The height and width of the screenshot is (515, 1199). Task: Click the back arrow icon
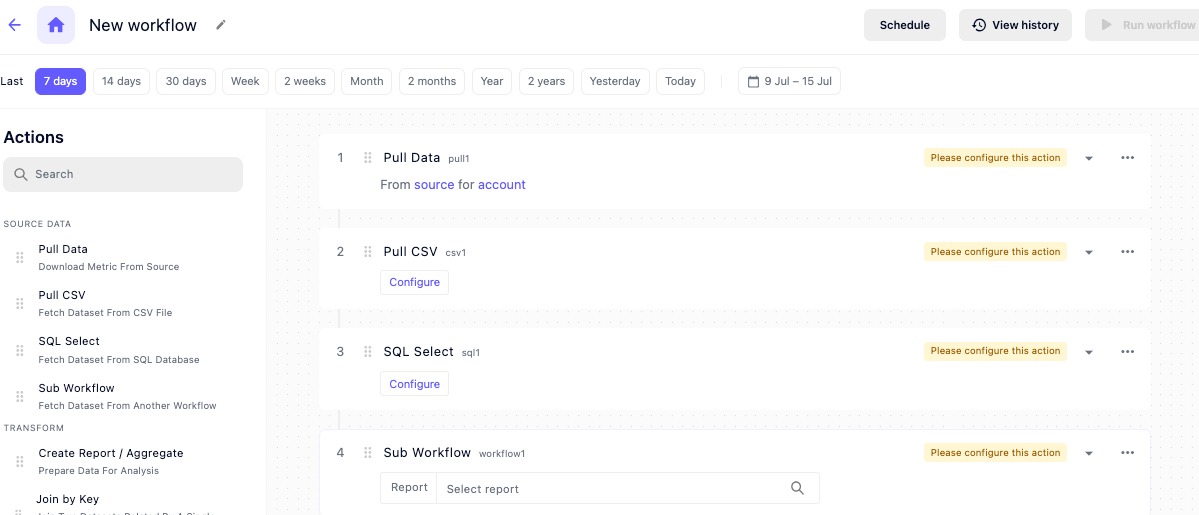click(15, 25)
